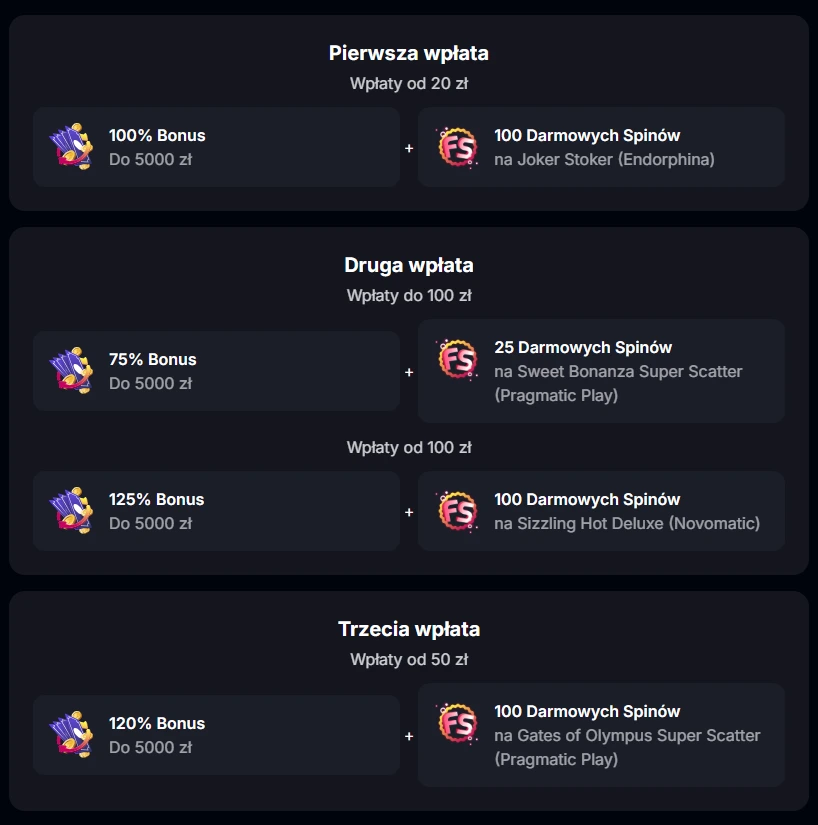Click the 100% Bonus joker icon
Viewport: 818px width, 825px height.
[x=71, y=147]
